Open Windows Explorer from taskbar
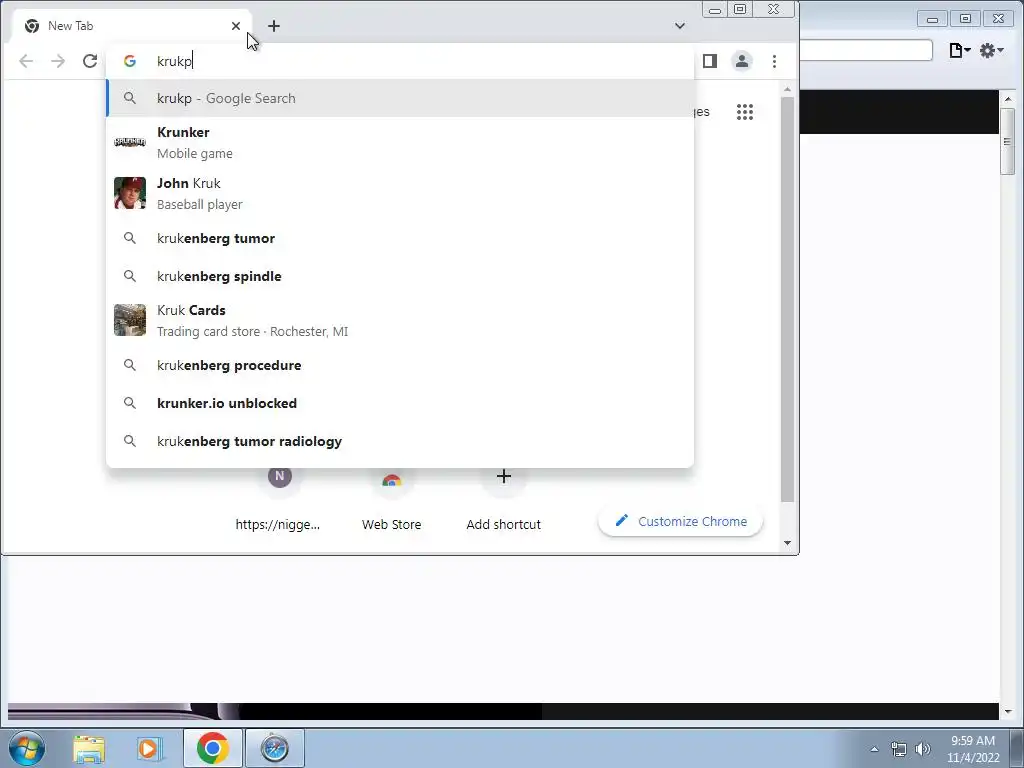1024x768 pixels. tap(89, 748)
